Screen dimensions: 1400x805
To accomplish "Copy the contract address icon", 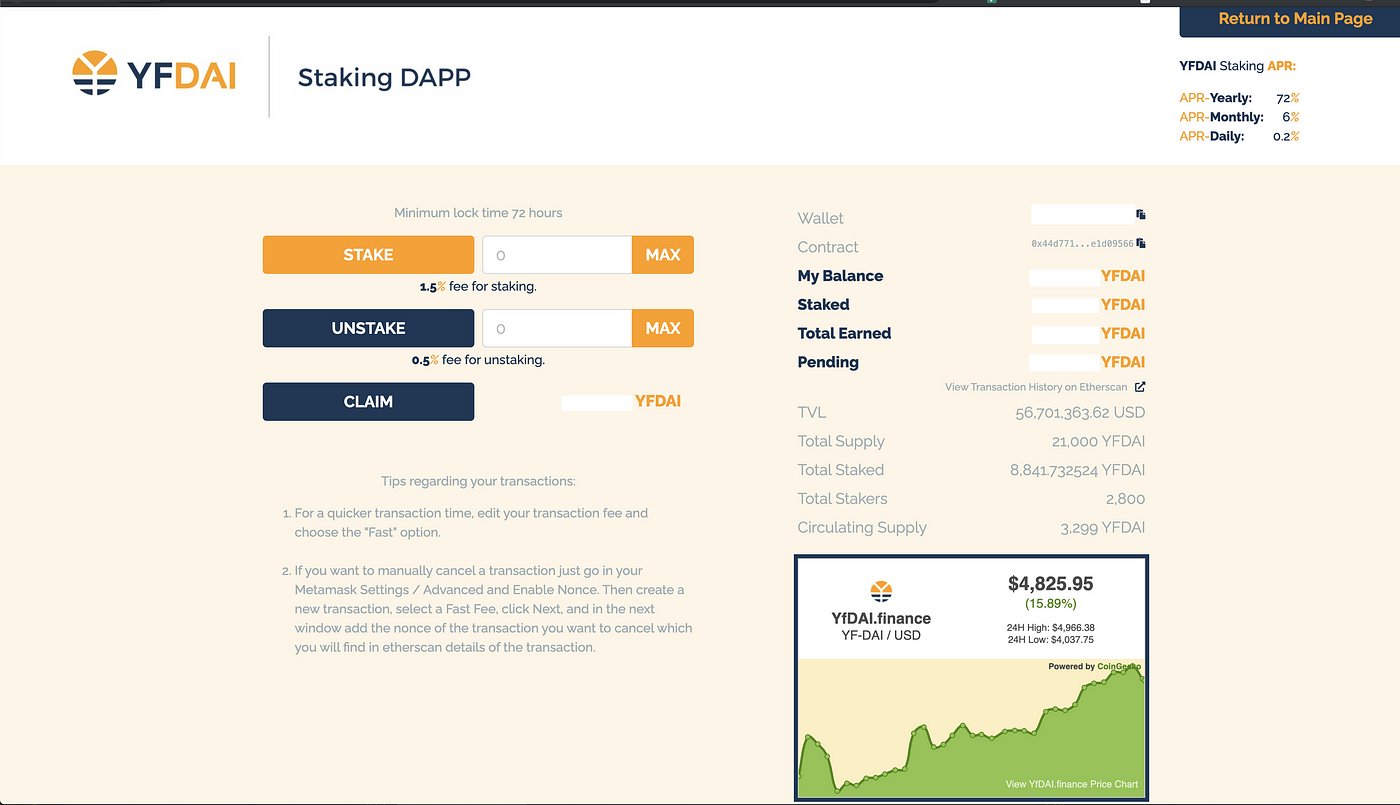I will [x=1141, y=243].
